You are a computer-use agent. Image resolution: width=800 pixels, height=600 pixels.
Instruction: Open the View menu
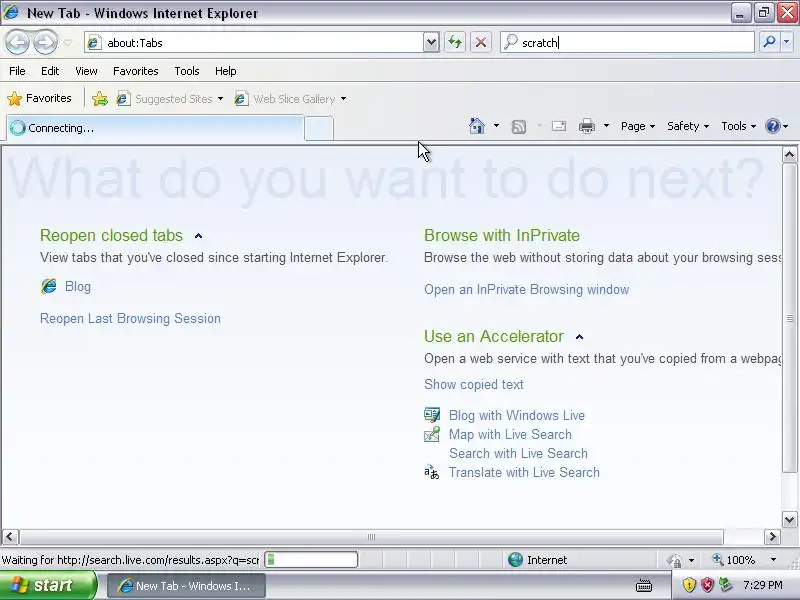tap(86, 71)
